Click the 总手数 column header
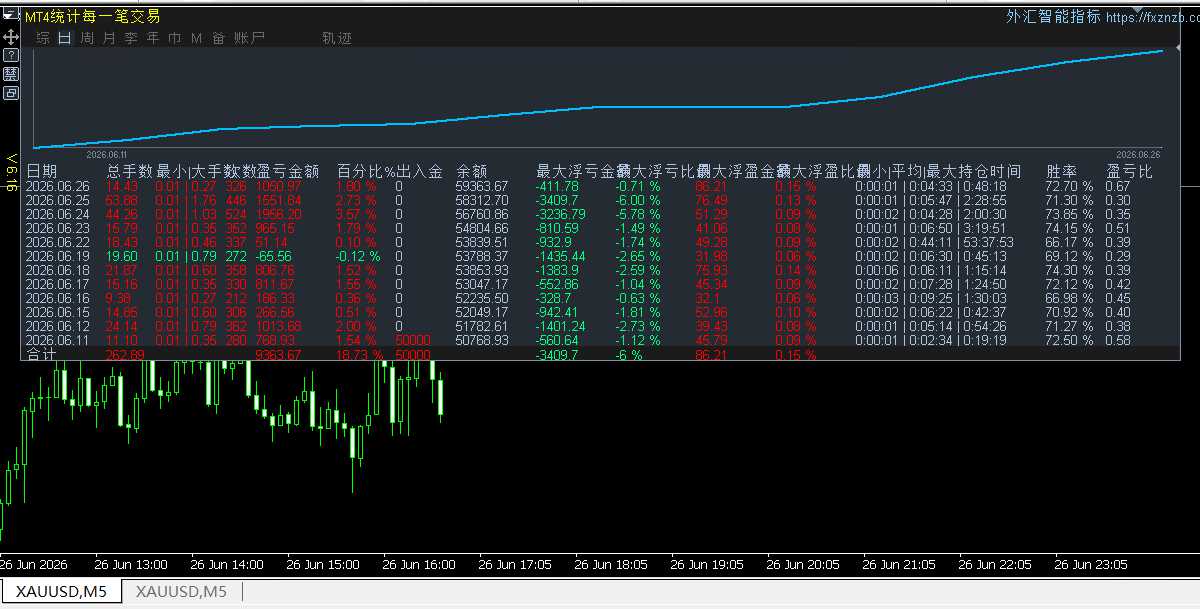Viewport: 1200px width, 609px height. point(129,172)
